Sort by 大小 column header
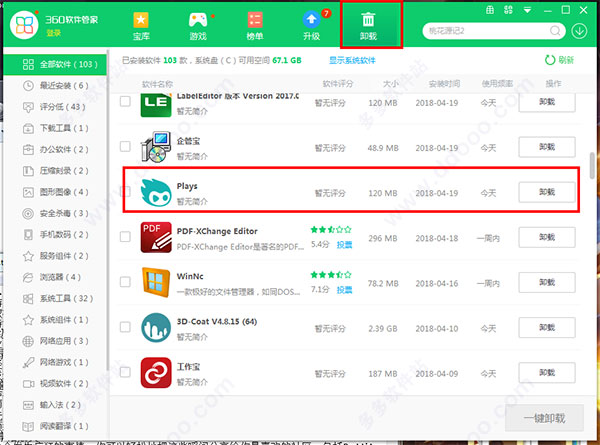The width and height of the screenshot is (600, 445). [x=391, y=84]
